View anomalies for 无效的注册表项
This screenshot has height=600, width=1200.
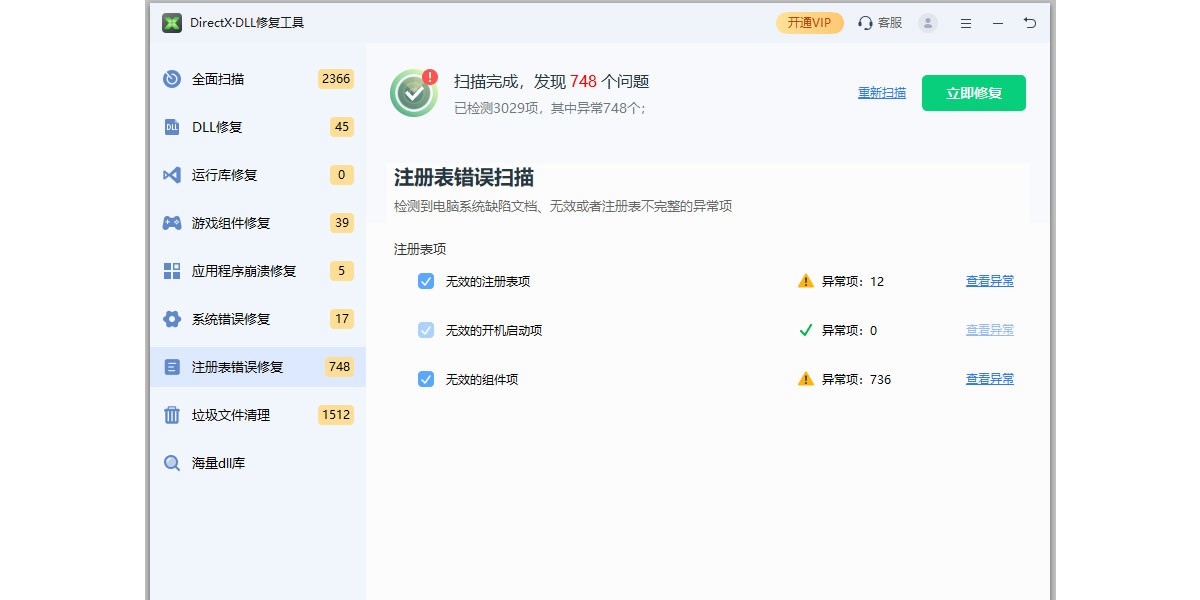click(989, 281)
